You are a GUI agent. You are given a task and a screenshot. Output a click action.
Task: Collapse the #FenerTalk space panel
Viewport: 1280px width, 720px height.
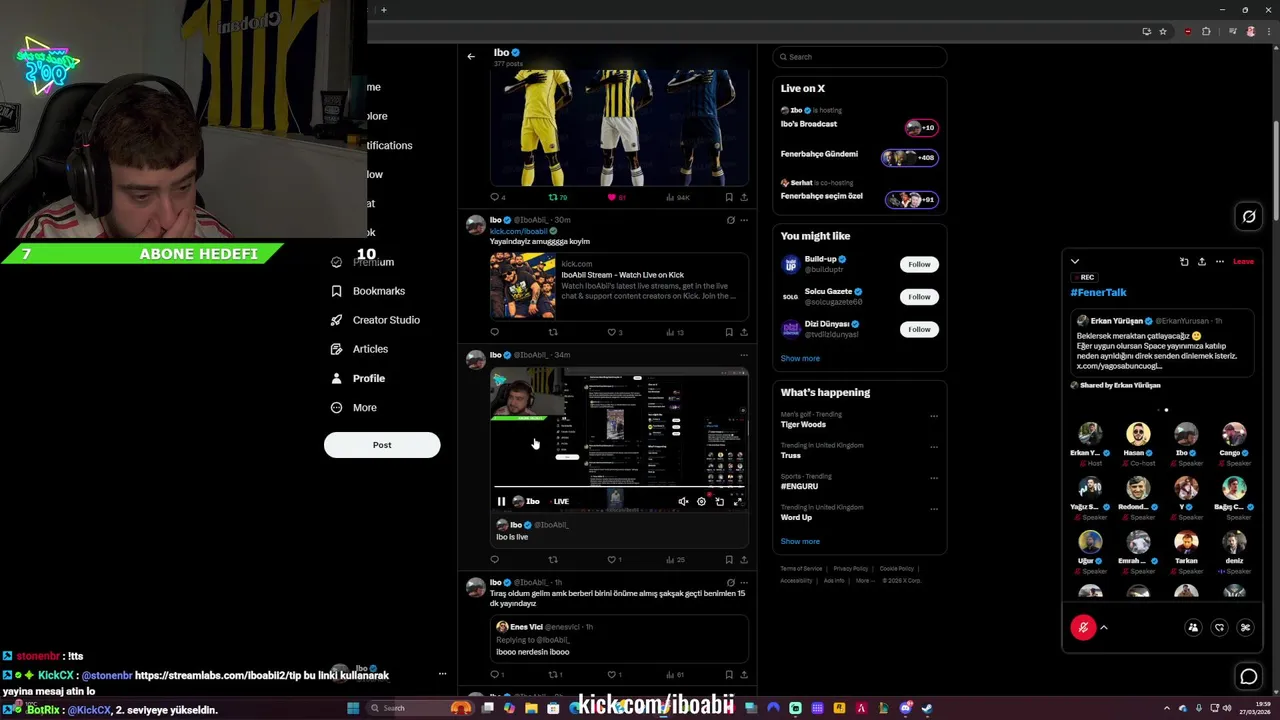point(1075,262)
